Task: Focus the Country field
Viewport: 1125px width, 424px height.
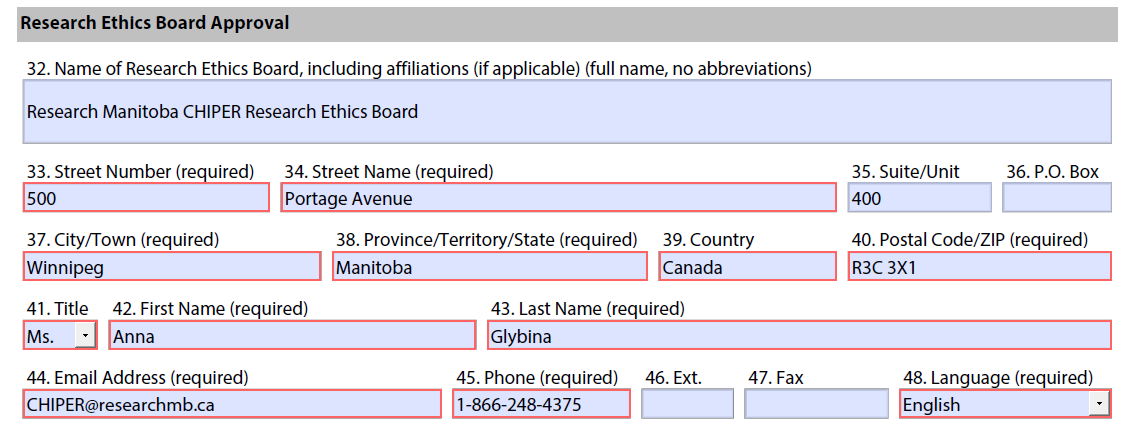Action: tap(747, 267)
